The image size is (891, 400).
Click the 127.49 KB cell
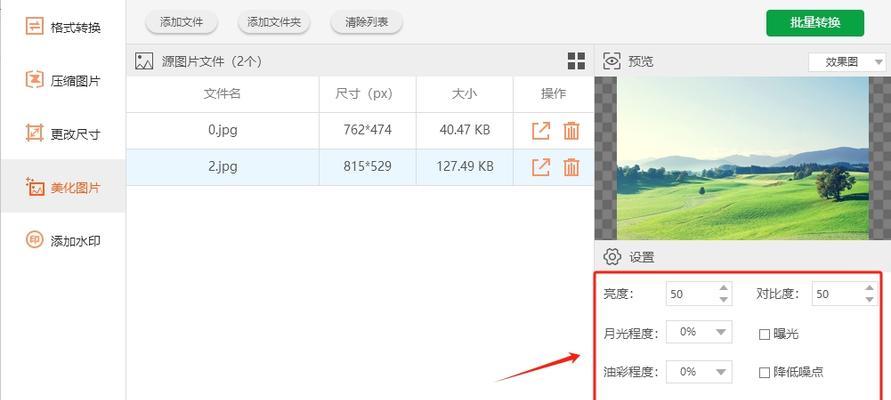(x=465, y=166)
